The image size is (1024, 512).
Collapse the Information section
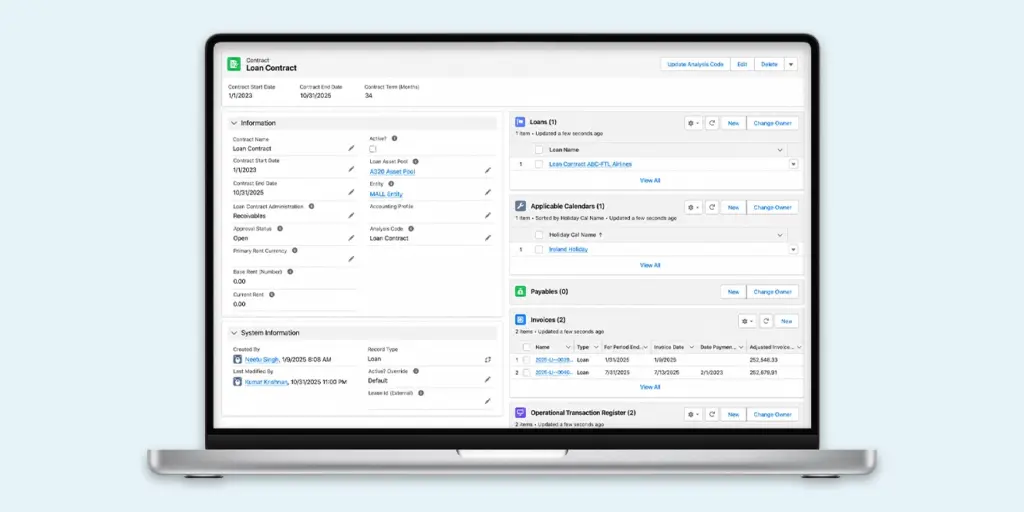(x=234, y=123)
